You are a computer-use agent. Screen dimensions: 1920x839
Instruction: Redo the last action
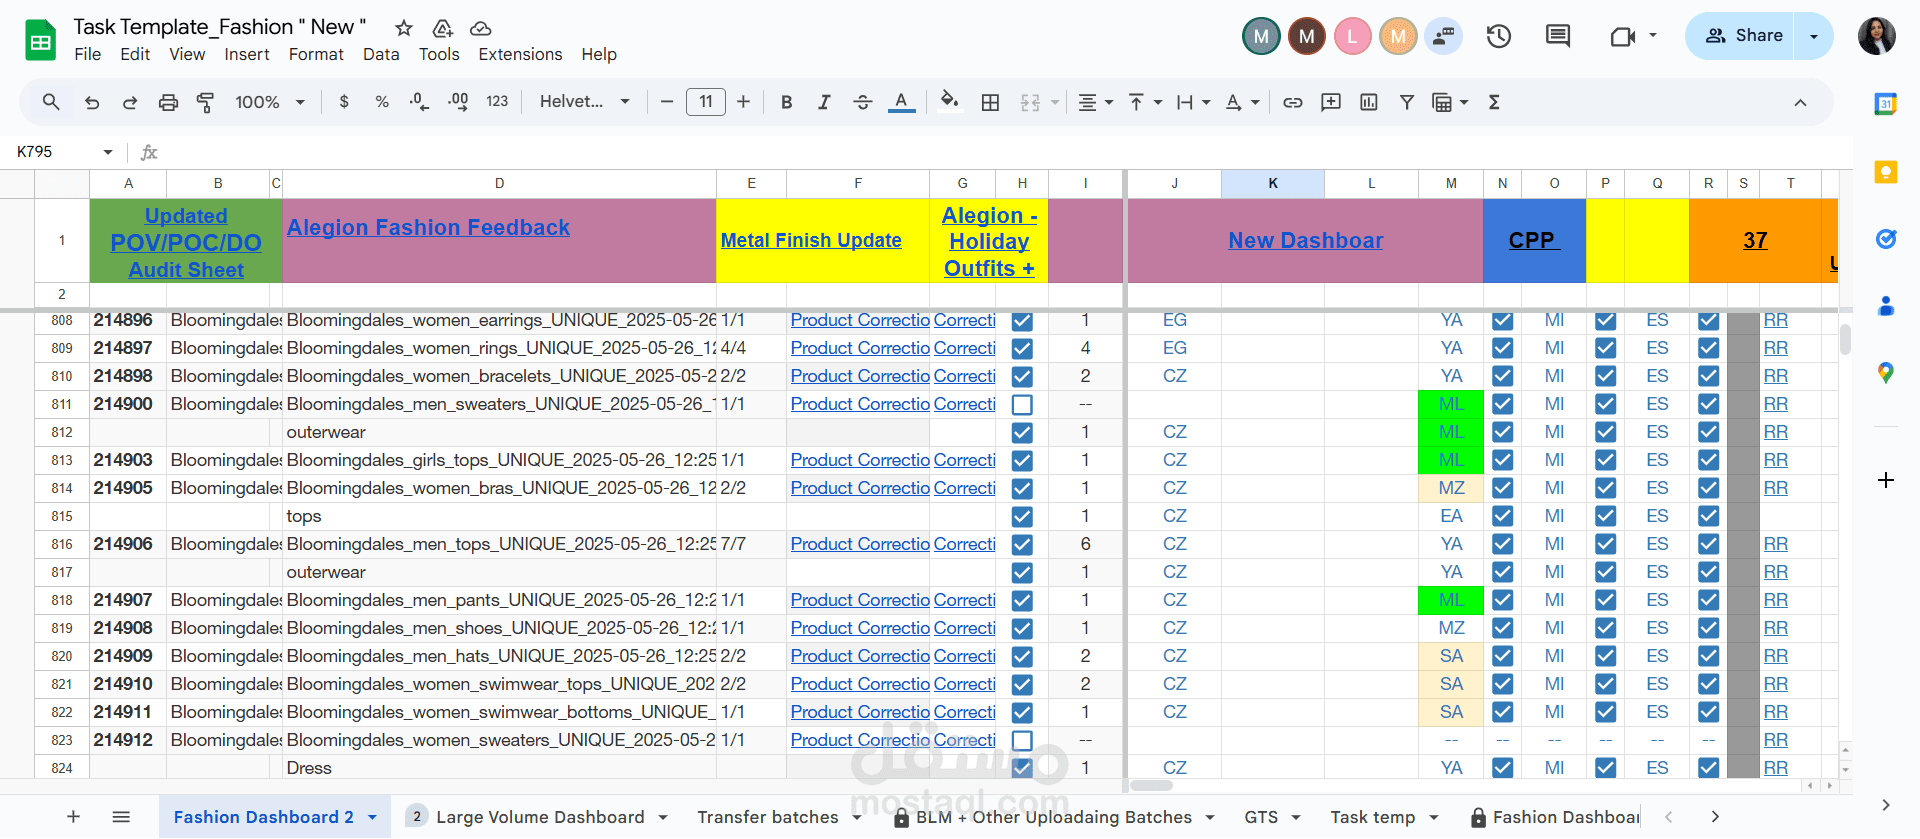130,102
